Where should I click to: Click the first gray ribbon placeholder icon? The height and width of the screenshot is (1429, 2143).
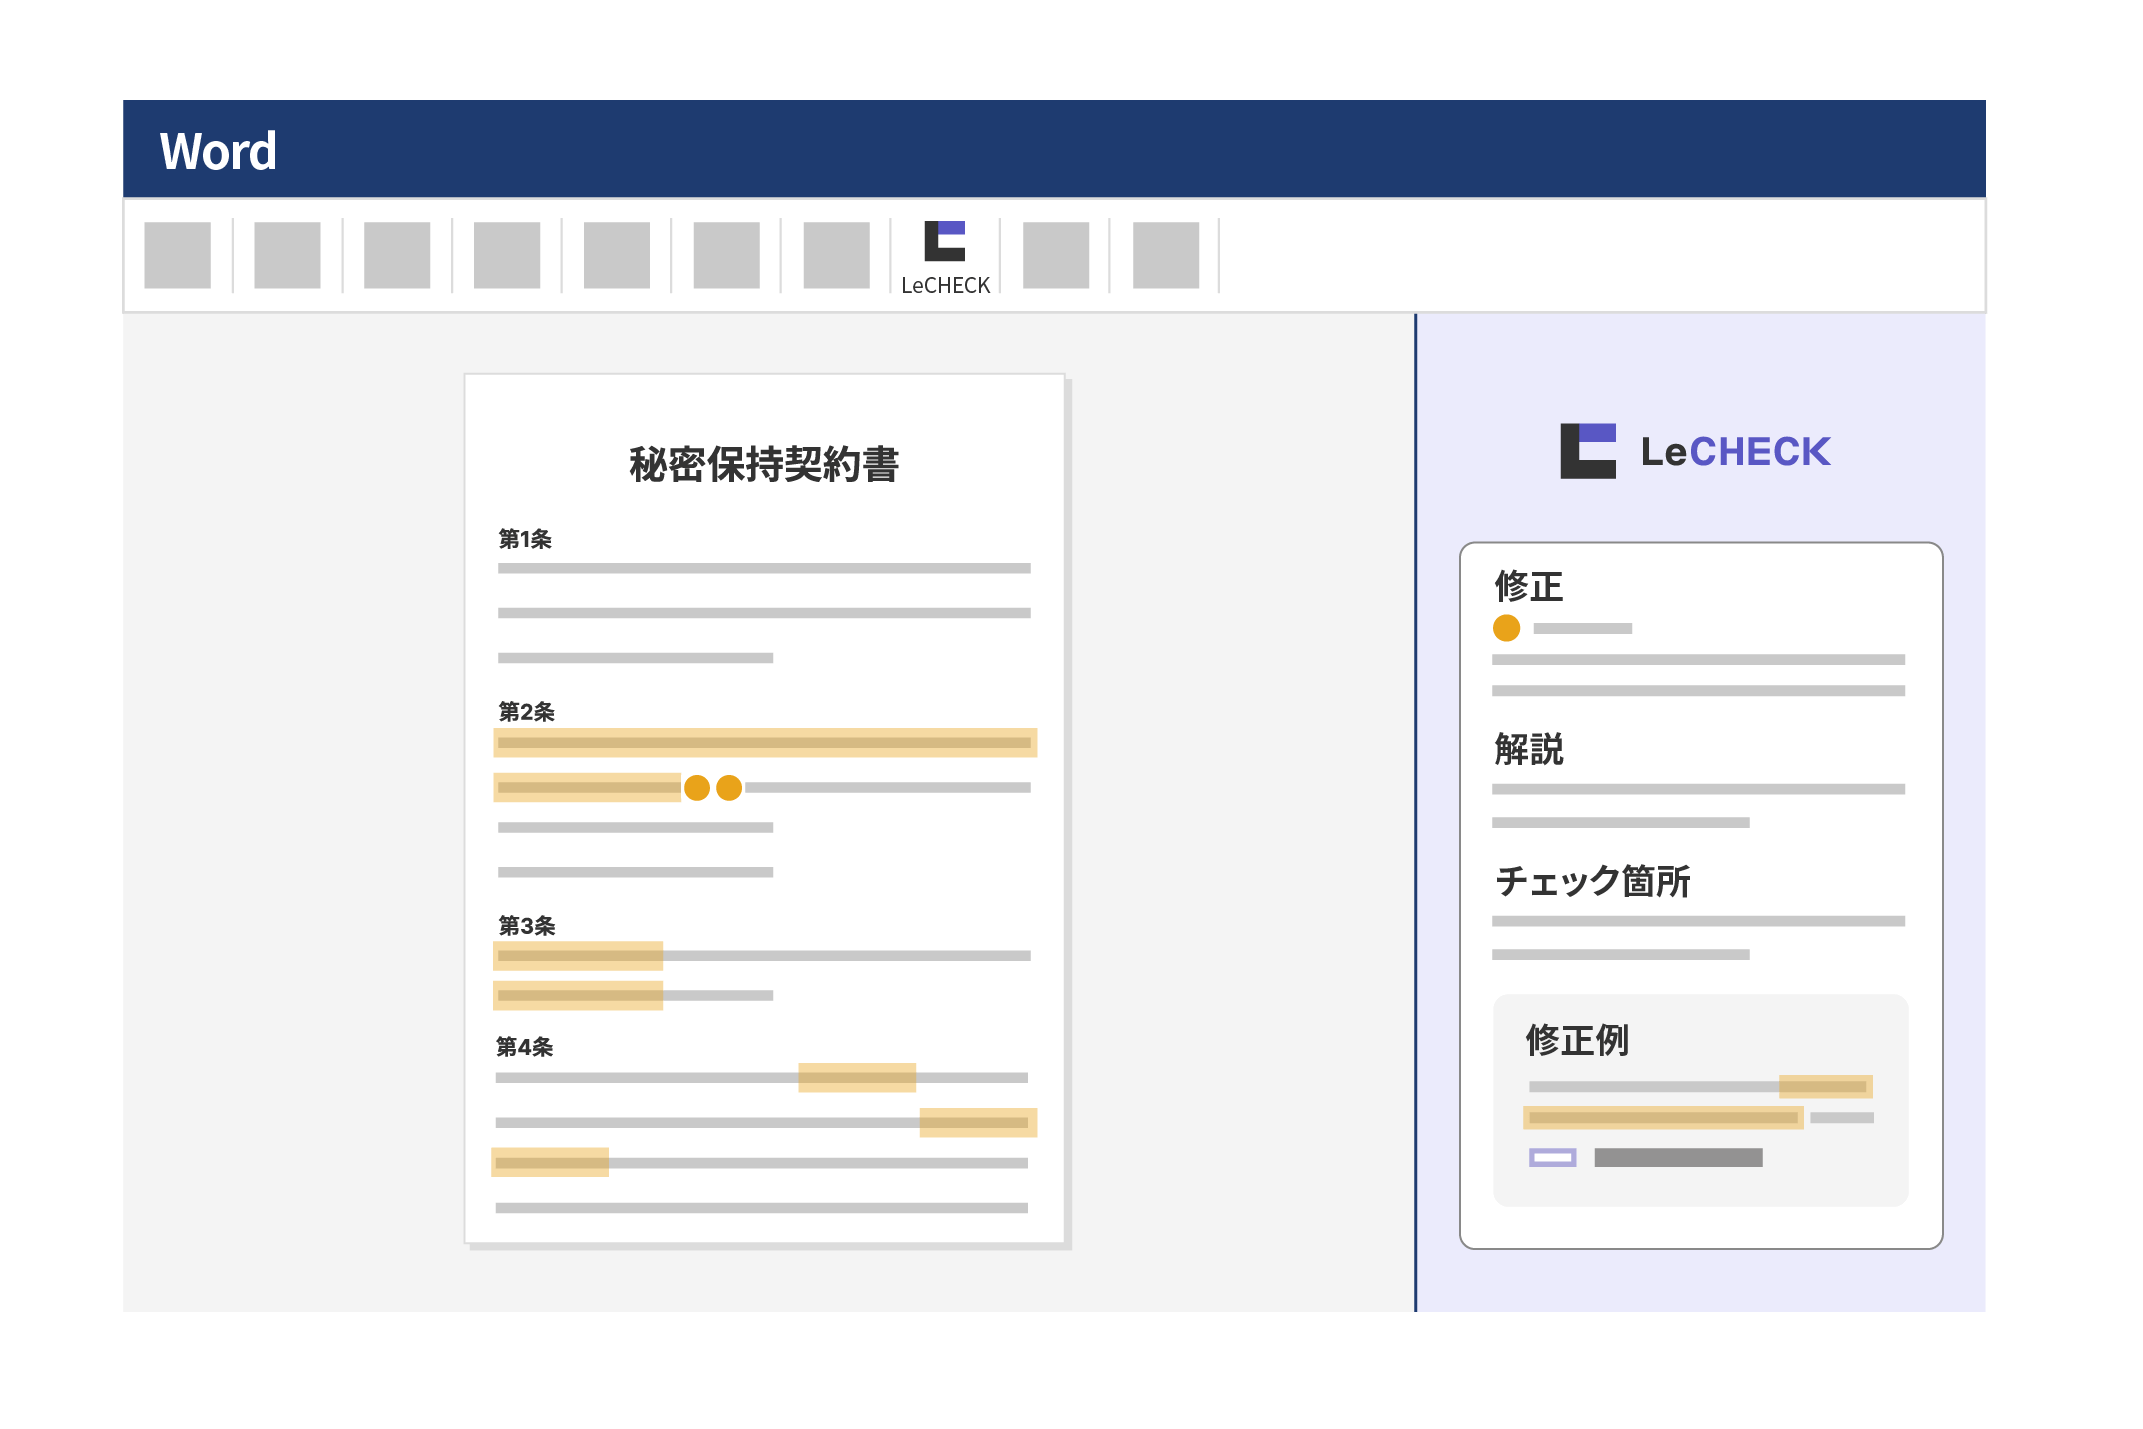point(177,255)
